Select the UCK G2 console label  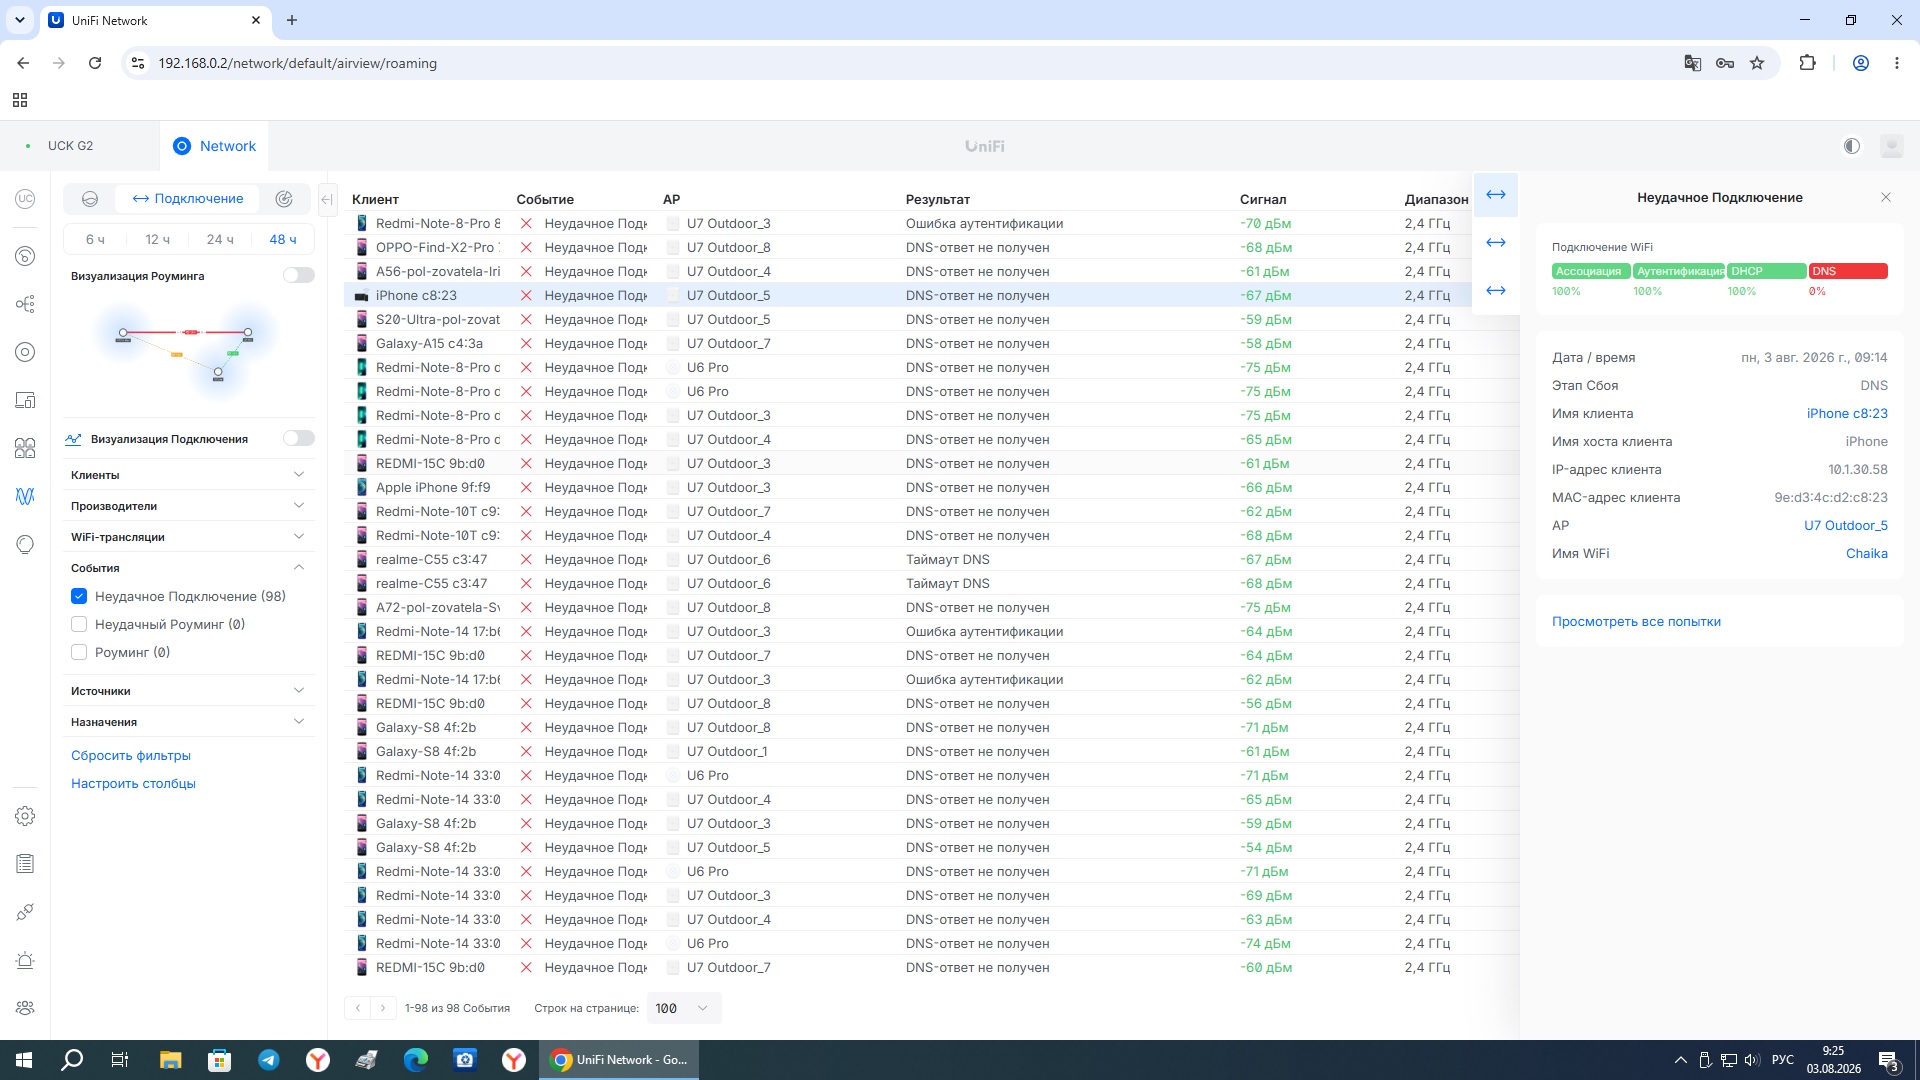click(x=70, y=146)
